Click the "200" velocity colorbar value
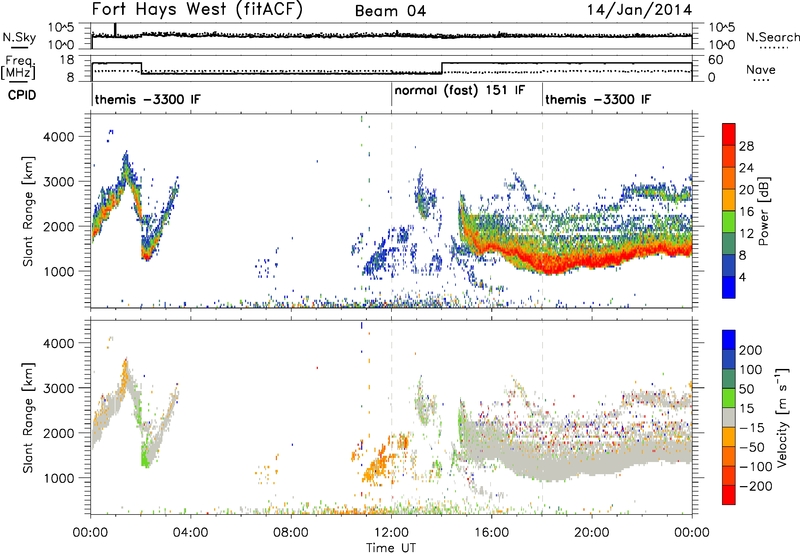Viewport: 800px width, 554px height. (751, 350)
